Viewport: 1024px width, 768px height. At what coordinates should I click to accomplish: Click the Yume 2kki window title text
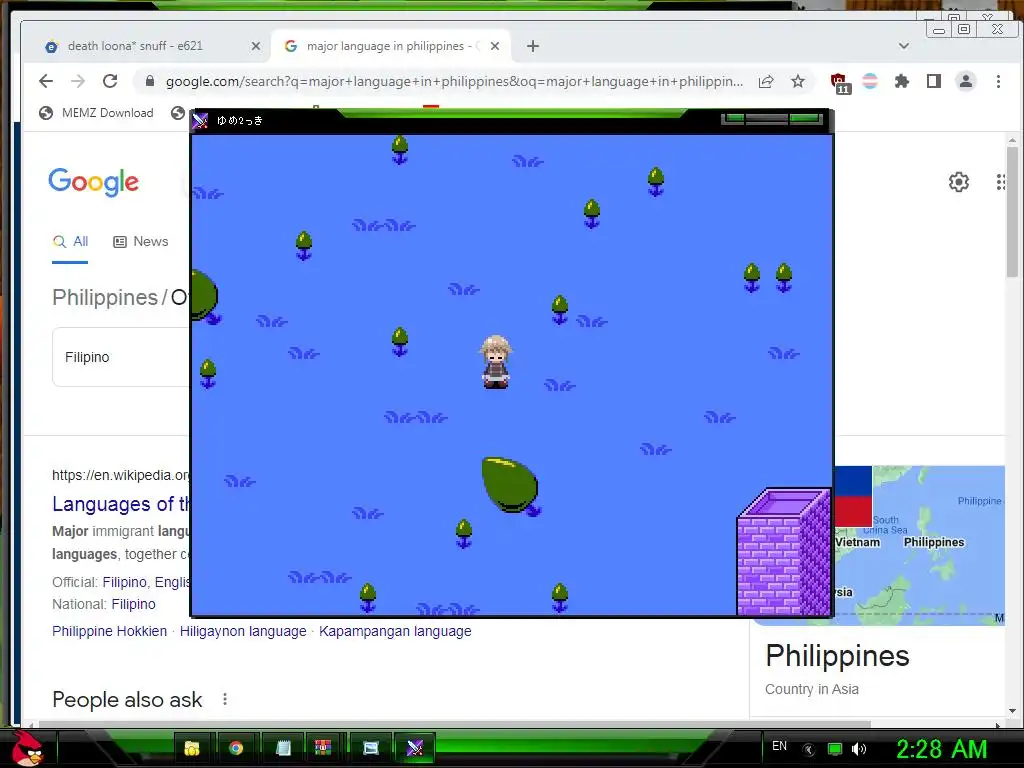coord(240,121)
